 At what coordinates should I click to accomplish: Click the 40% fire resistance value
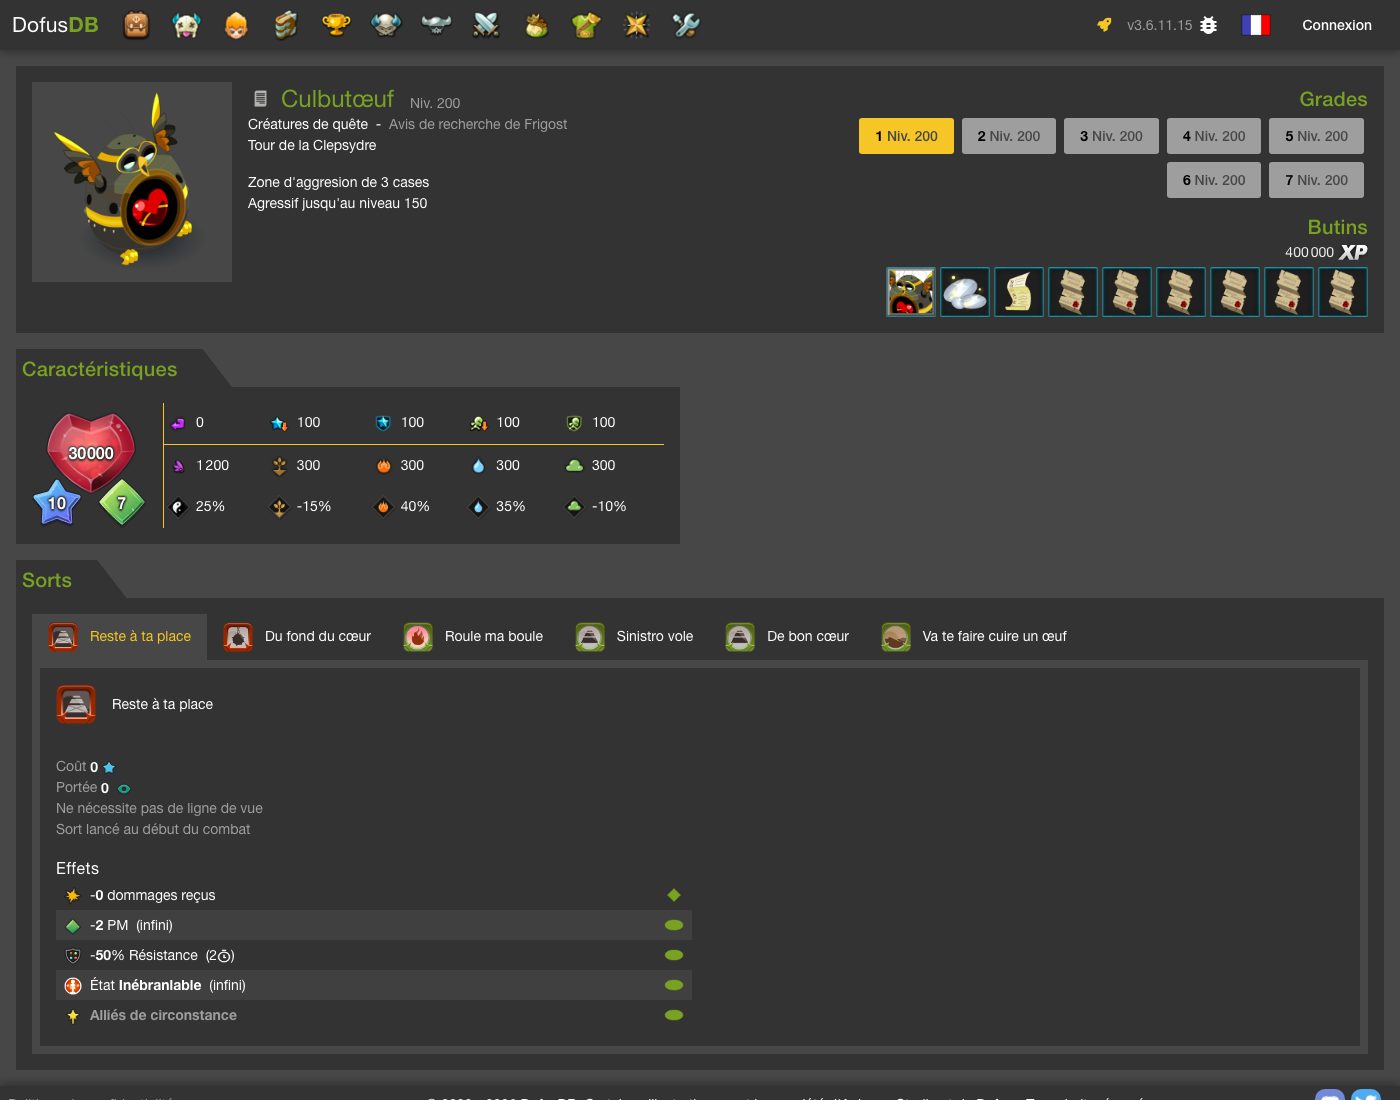pos(415,506)
